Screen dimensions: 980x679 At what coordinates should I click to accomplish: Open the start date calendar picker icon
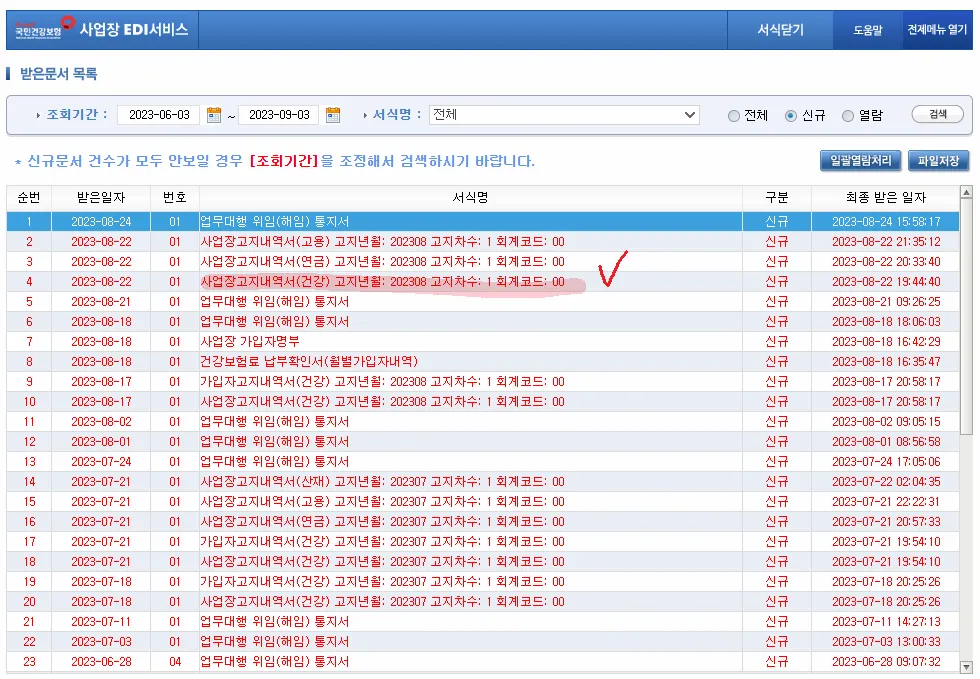tap(214, 115)
